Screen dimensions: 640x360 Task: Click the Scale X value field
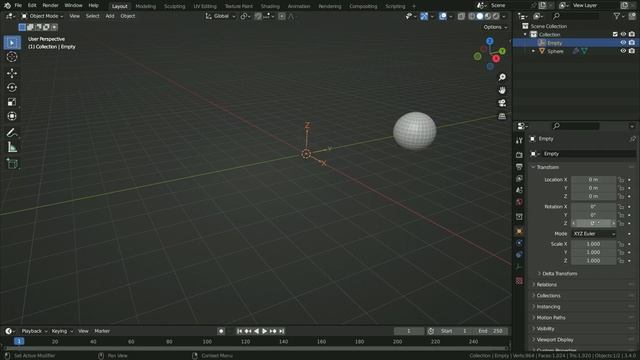pyautogui.click(x=593, y=244)
